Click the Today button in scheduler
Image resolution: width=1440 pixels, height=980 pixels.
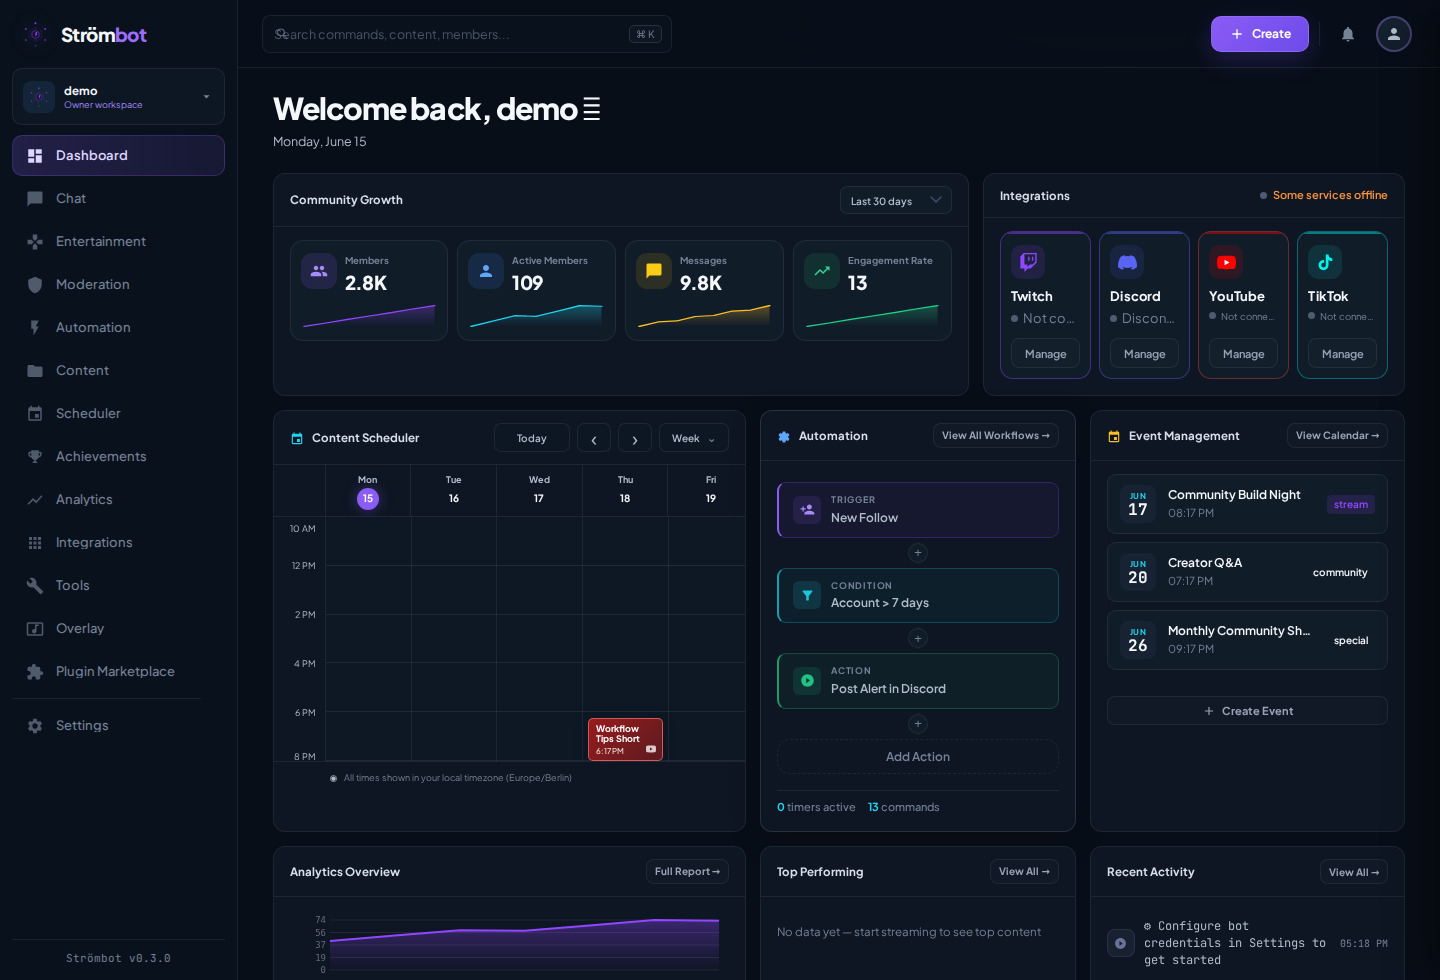[532, 438]
